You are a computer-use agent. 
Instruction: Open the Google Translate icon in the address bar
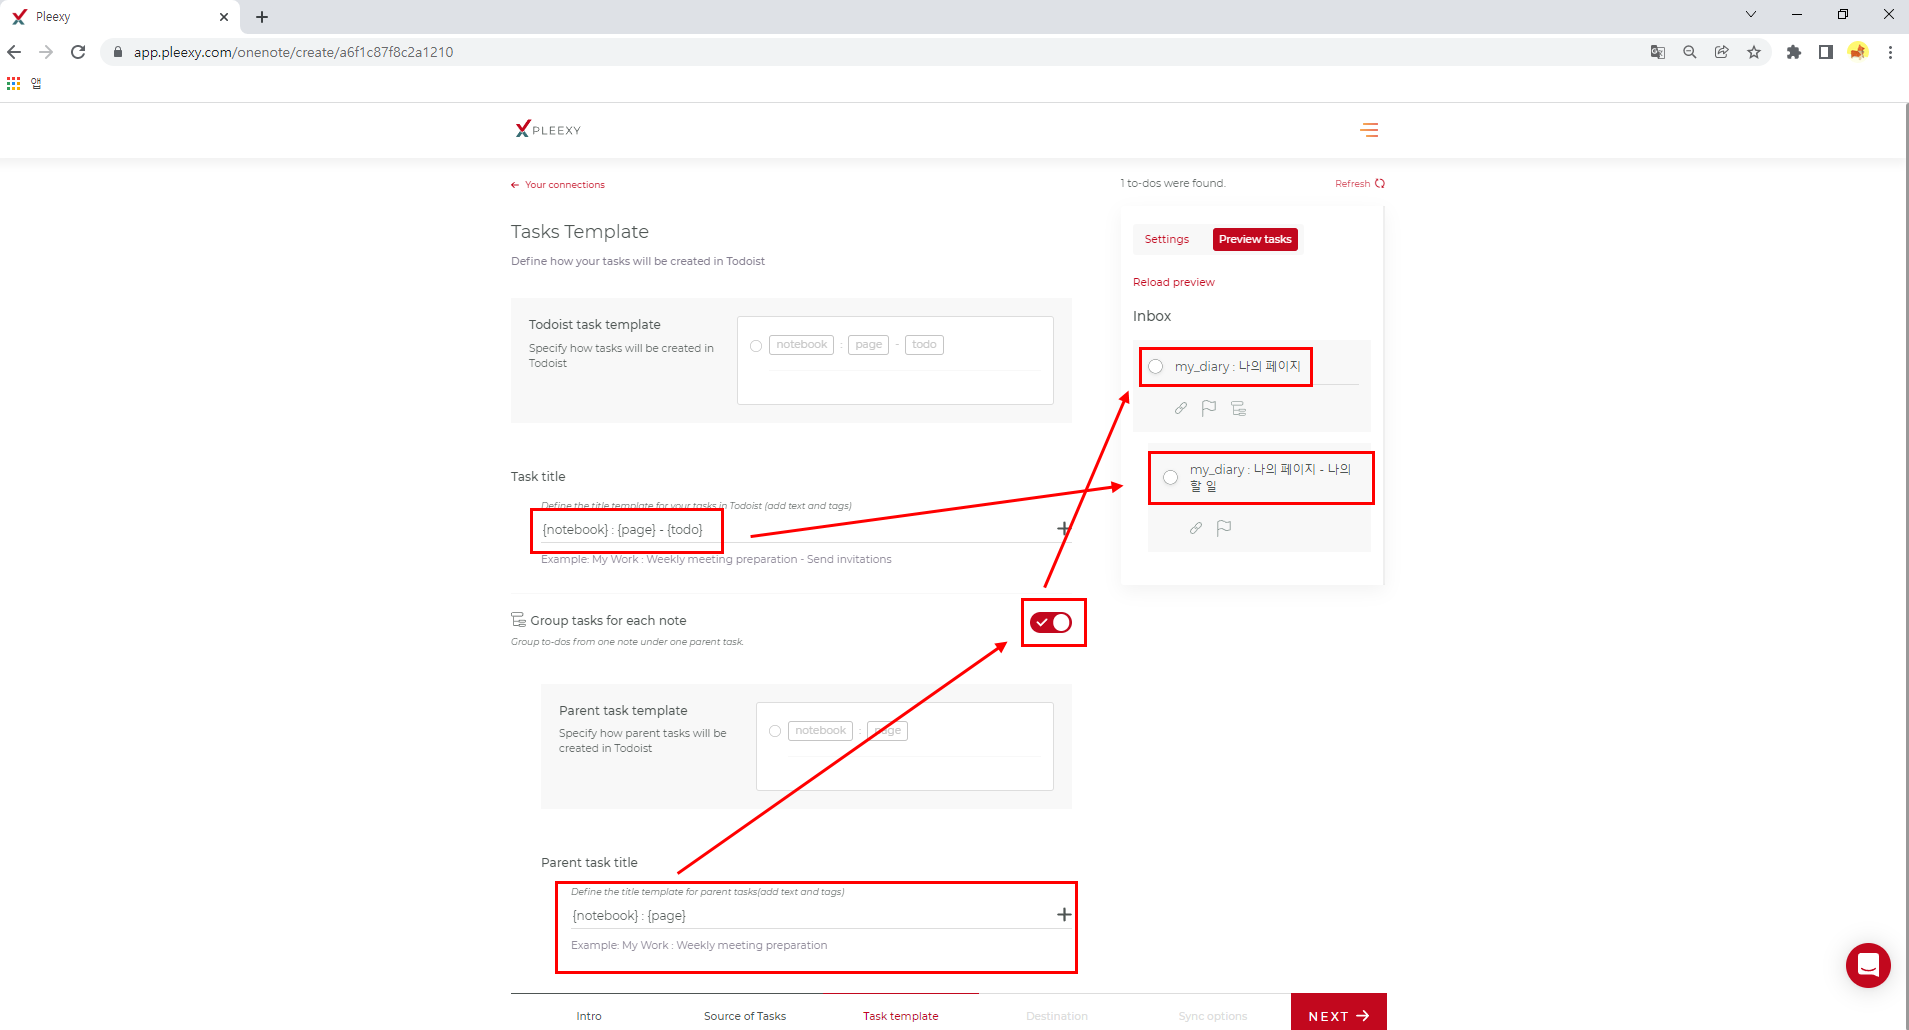1658,52
